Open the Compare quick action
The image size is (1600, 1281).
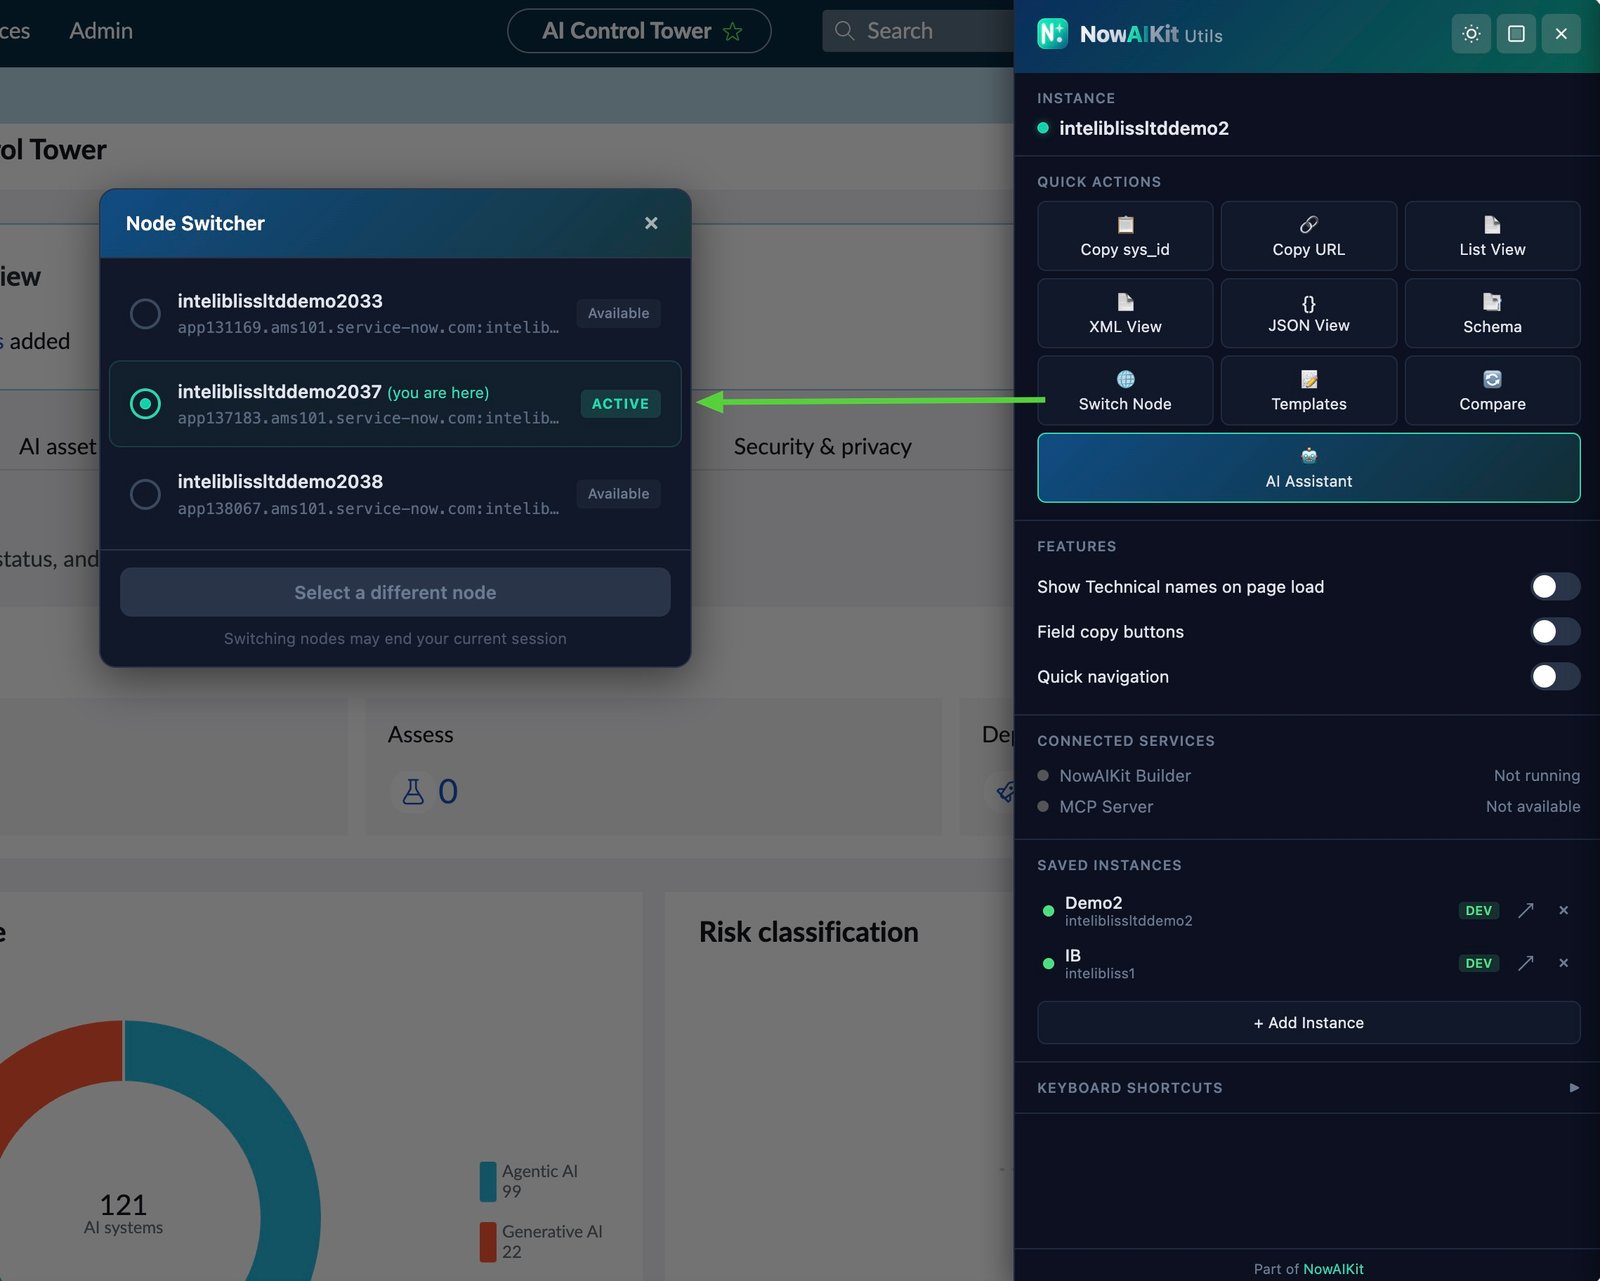[1492, 390]
